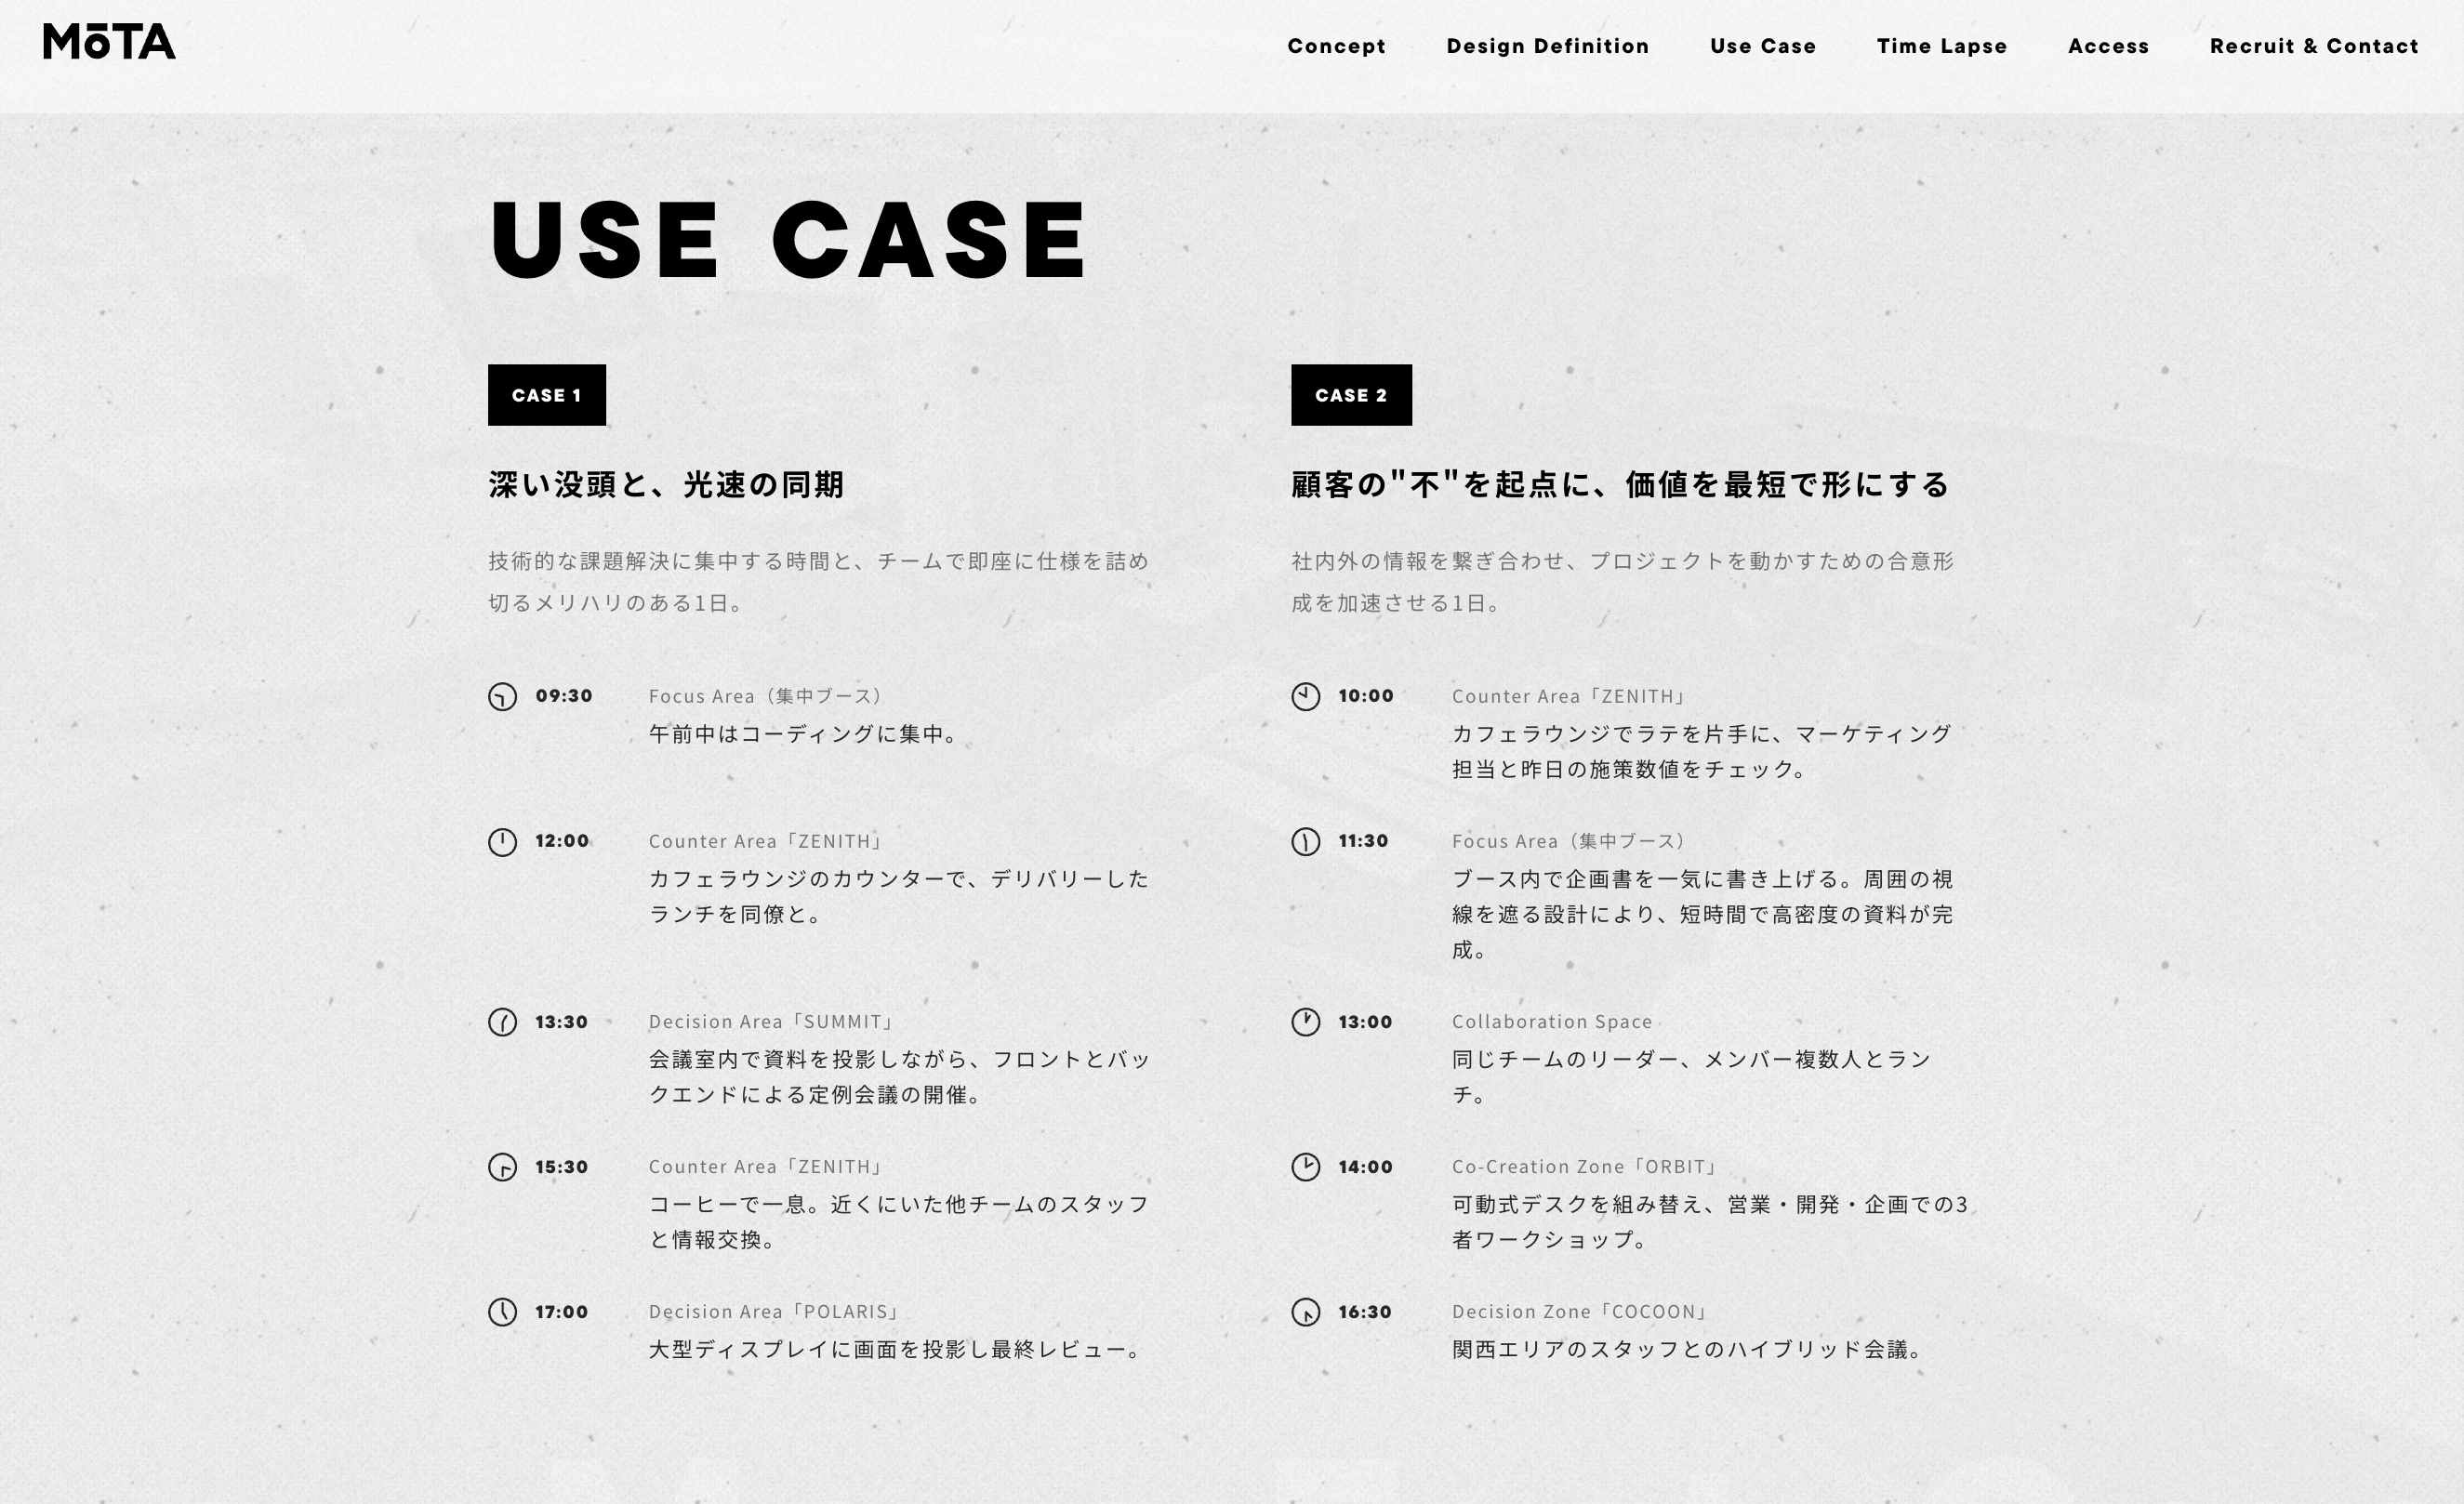Click the MOTA logo
2464x1504 pixels.
click(109, 42)
